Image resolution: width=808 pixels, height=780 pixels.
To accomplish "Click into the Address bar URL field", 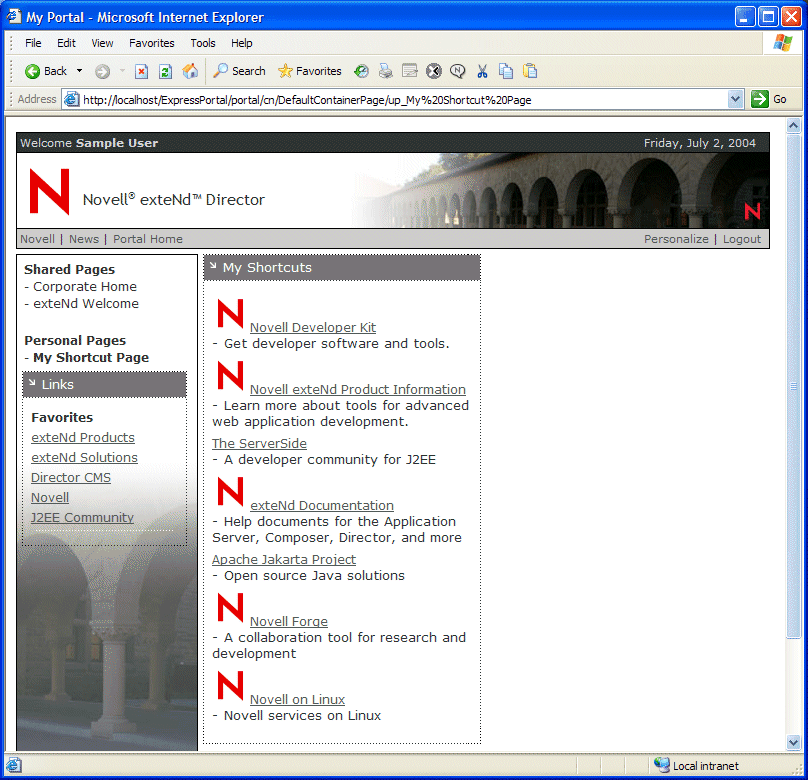I will [405, 99].
